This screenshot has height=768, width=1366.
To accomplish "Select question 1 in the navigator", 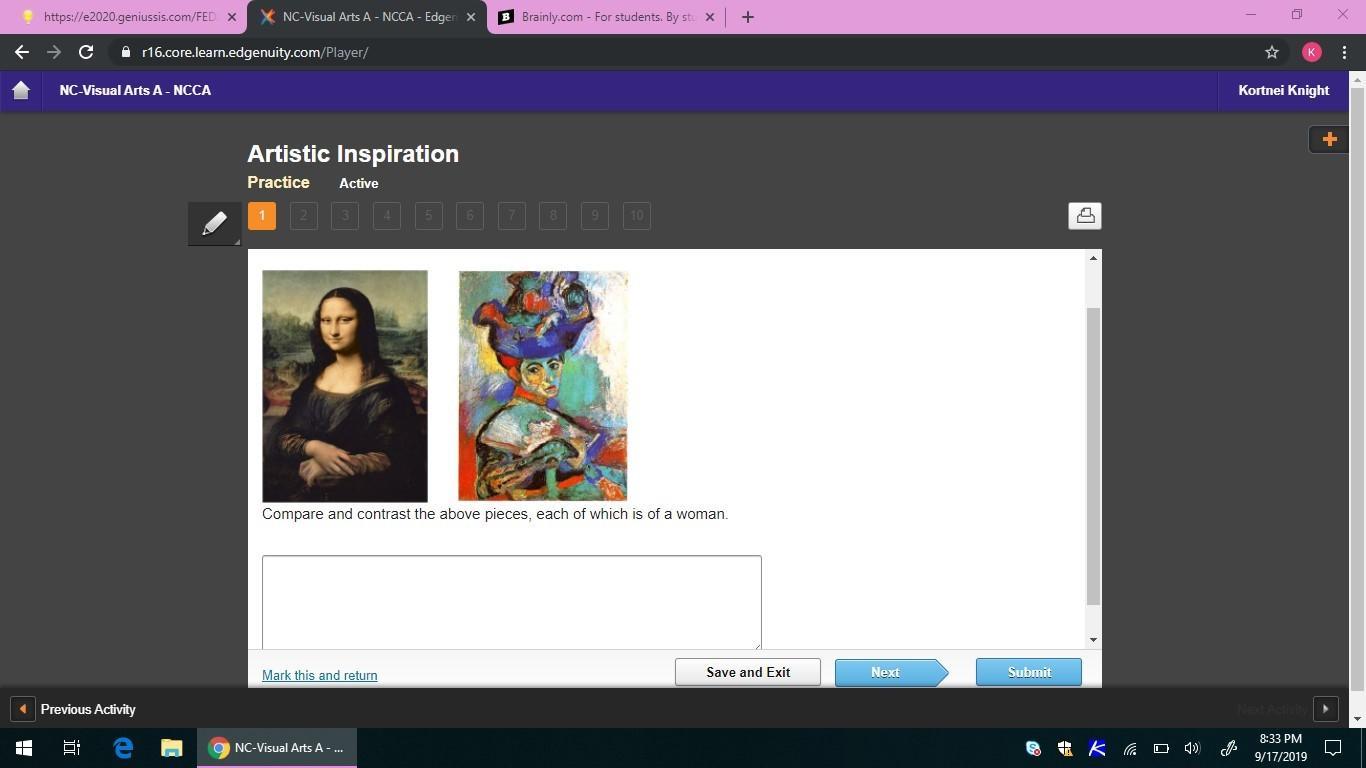I will (262, 216).
